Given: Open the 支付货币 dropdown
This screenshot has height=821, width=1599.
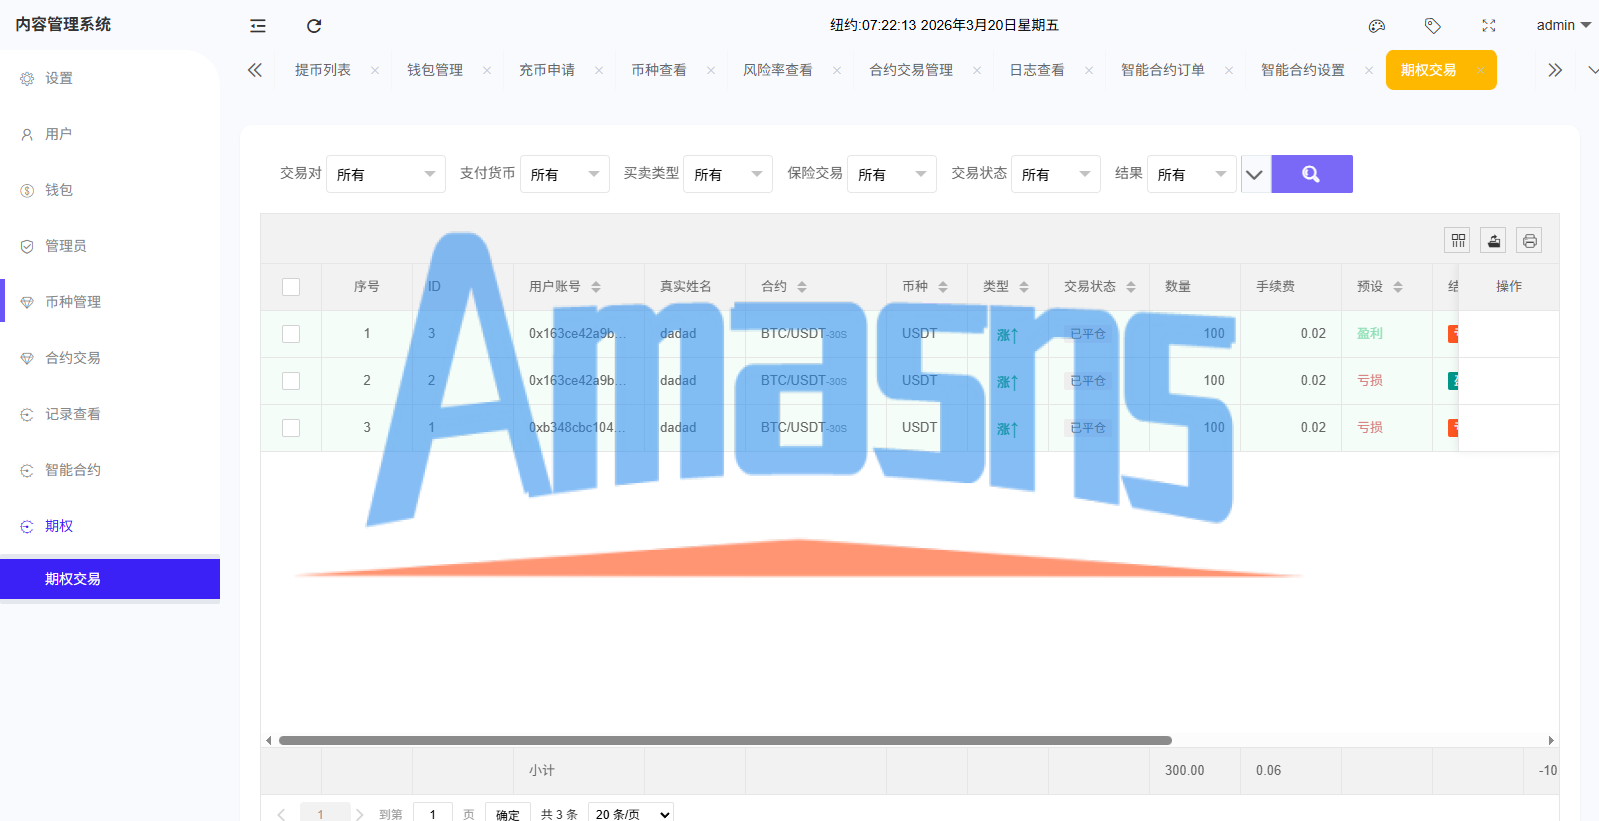Looking at the screenshot, I should coord(565,174).
